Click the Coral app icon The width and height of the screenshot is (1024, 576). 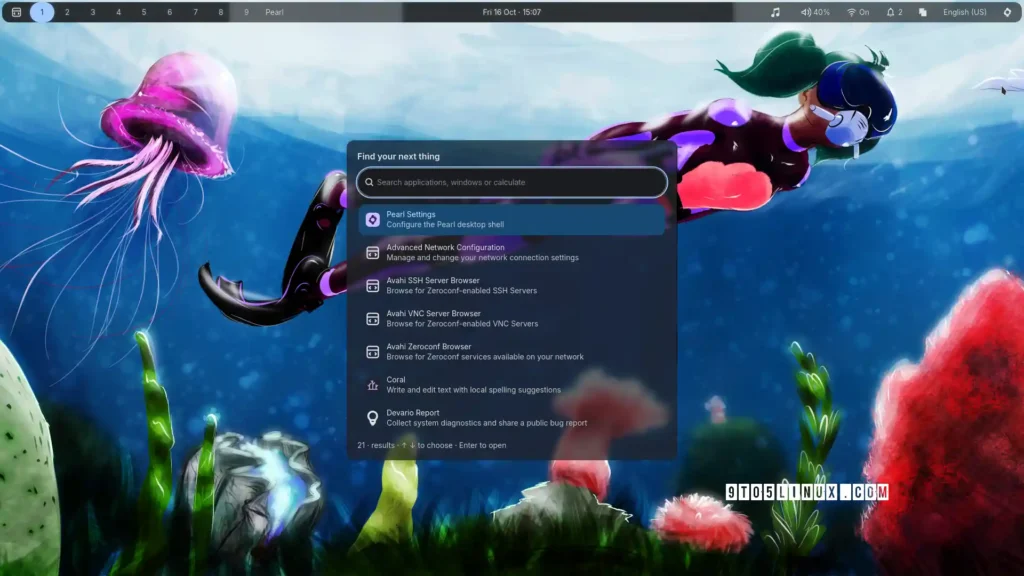(372, 385)
